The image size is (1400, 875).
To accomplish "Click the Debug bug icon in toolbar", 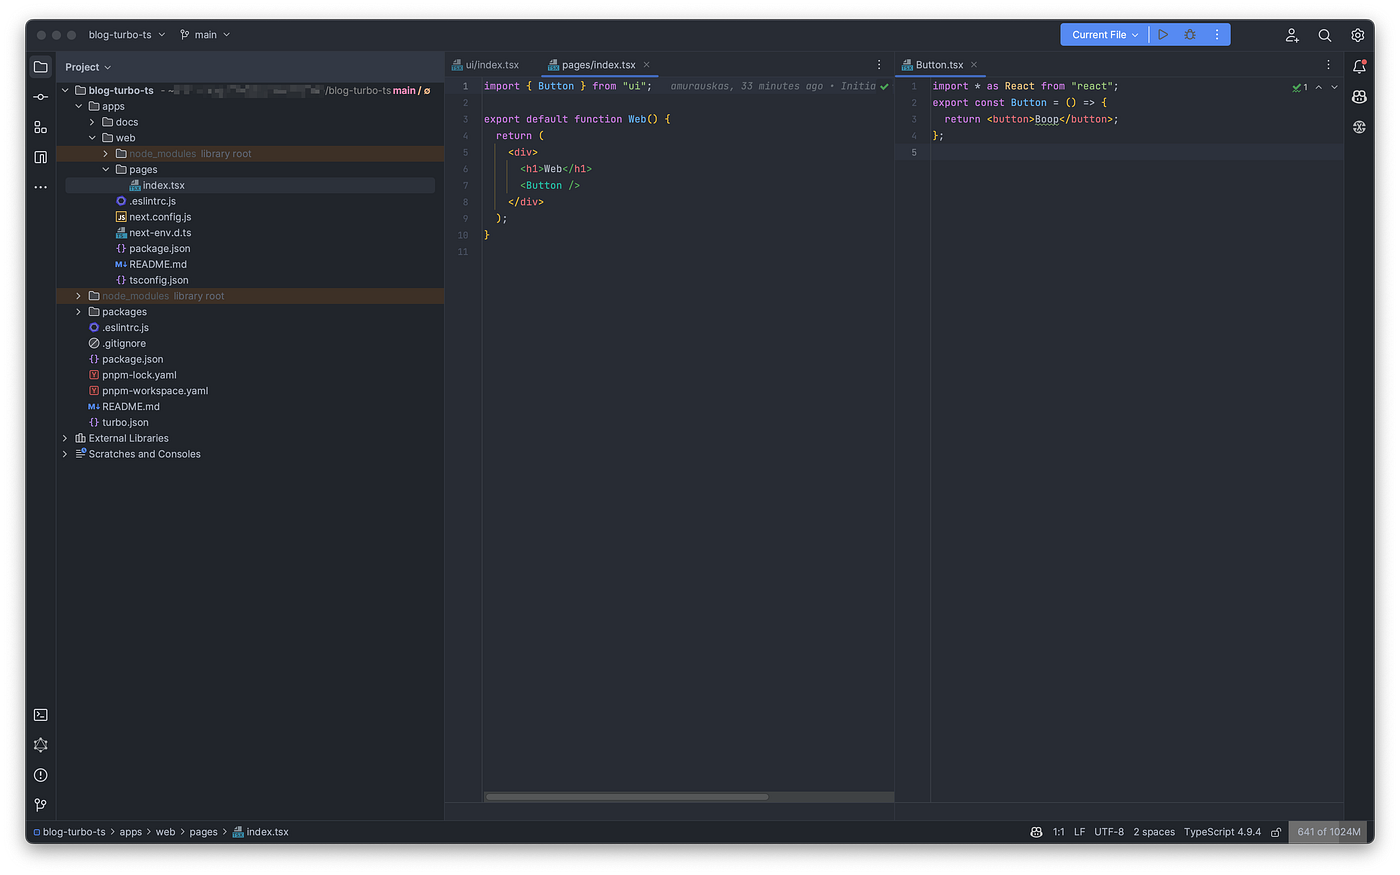I will tap(1190, 35).
